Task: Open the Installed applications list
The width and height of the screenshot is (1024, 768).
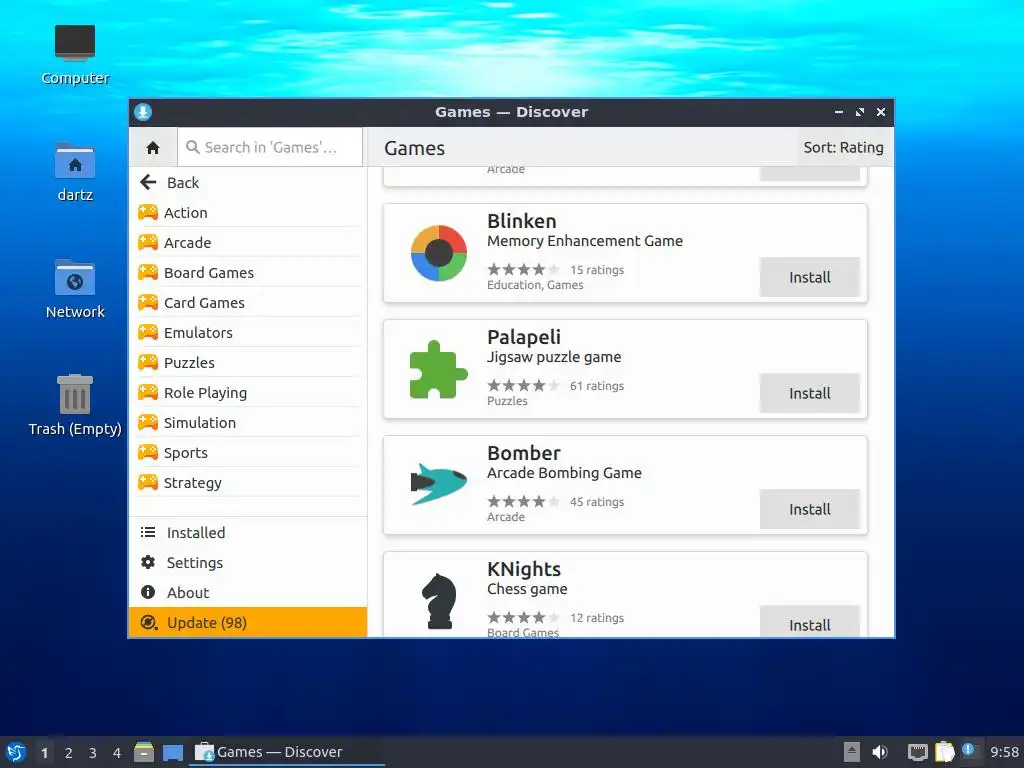Action: pos(248,533)
